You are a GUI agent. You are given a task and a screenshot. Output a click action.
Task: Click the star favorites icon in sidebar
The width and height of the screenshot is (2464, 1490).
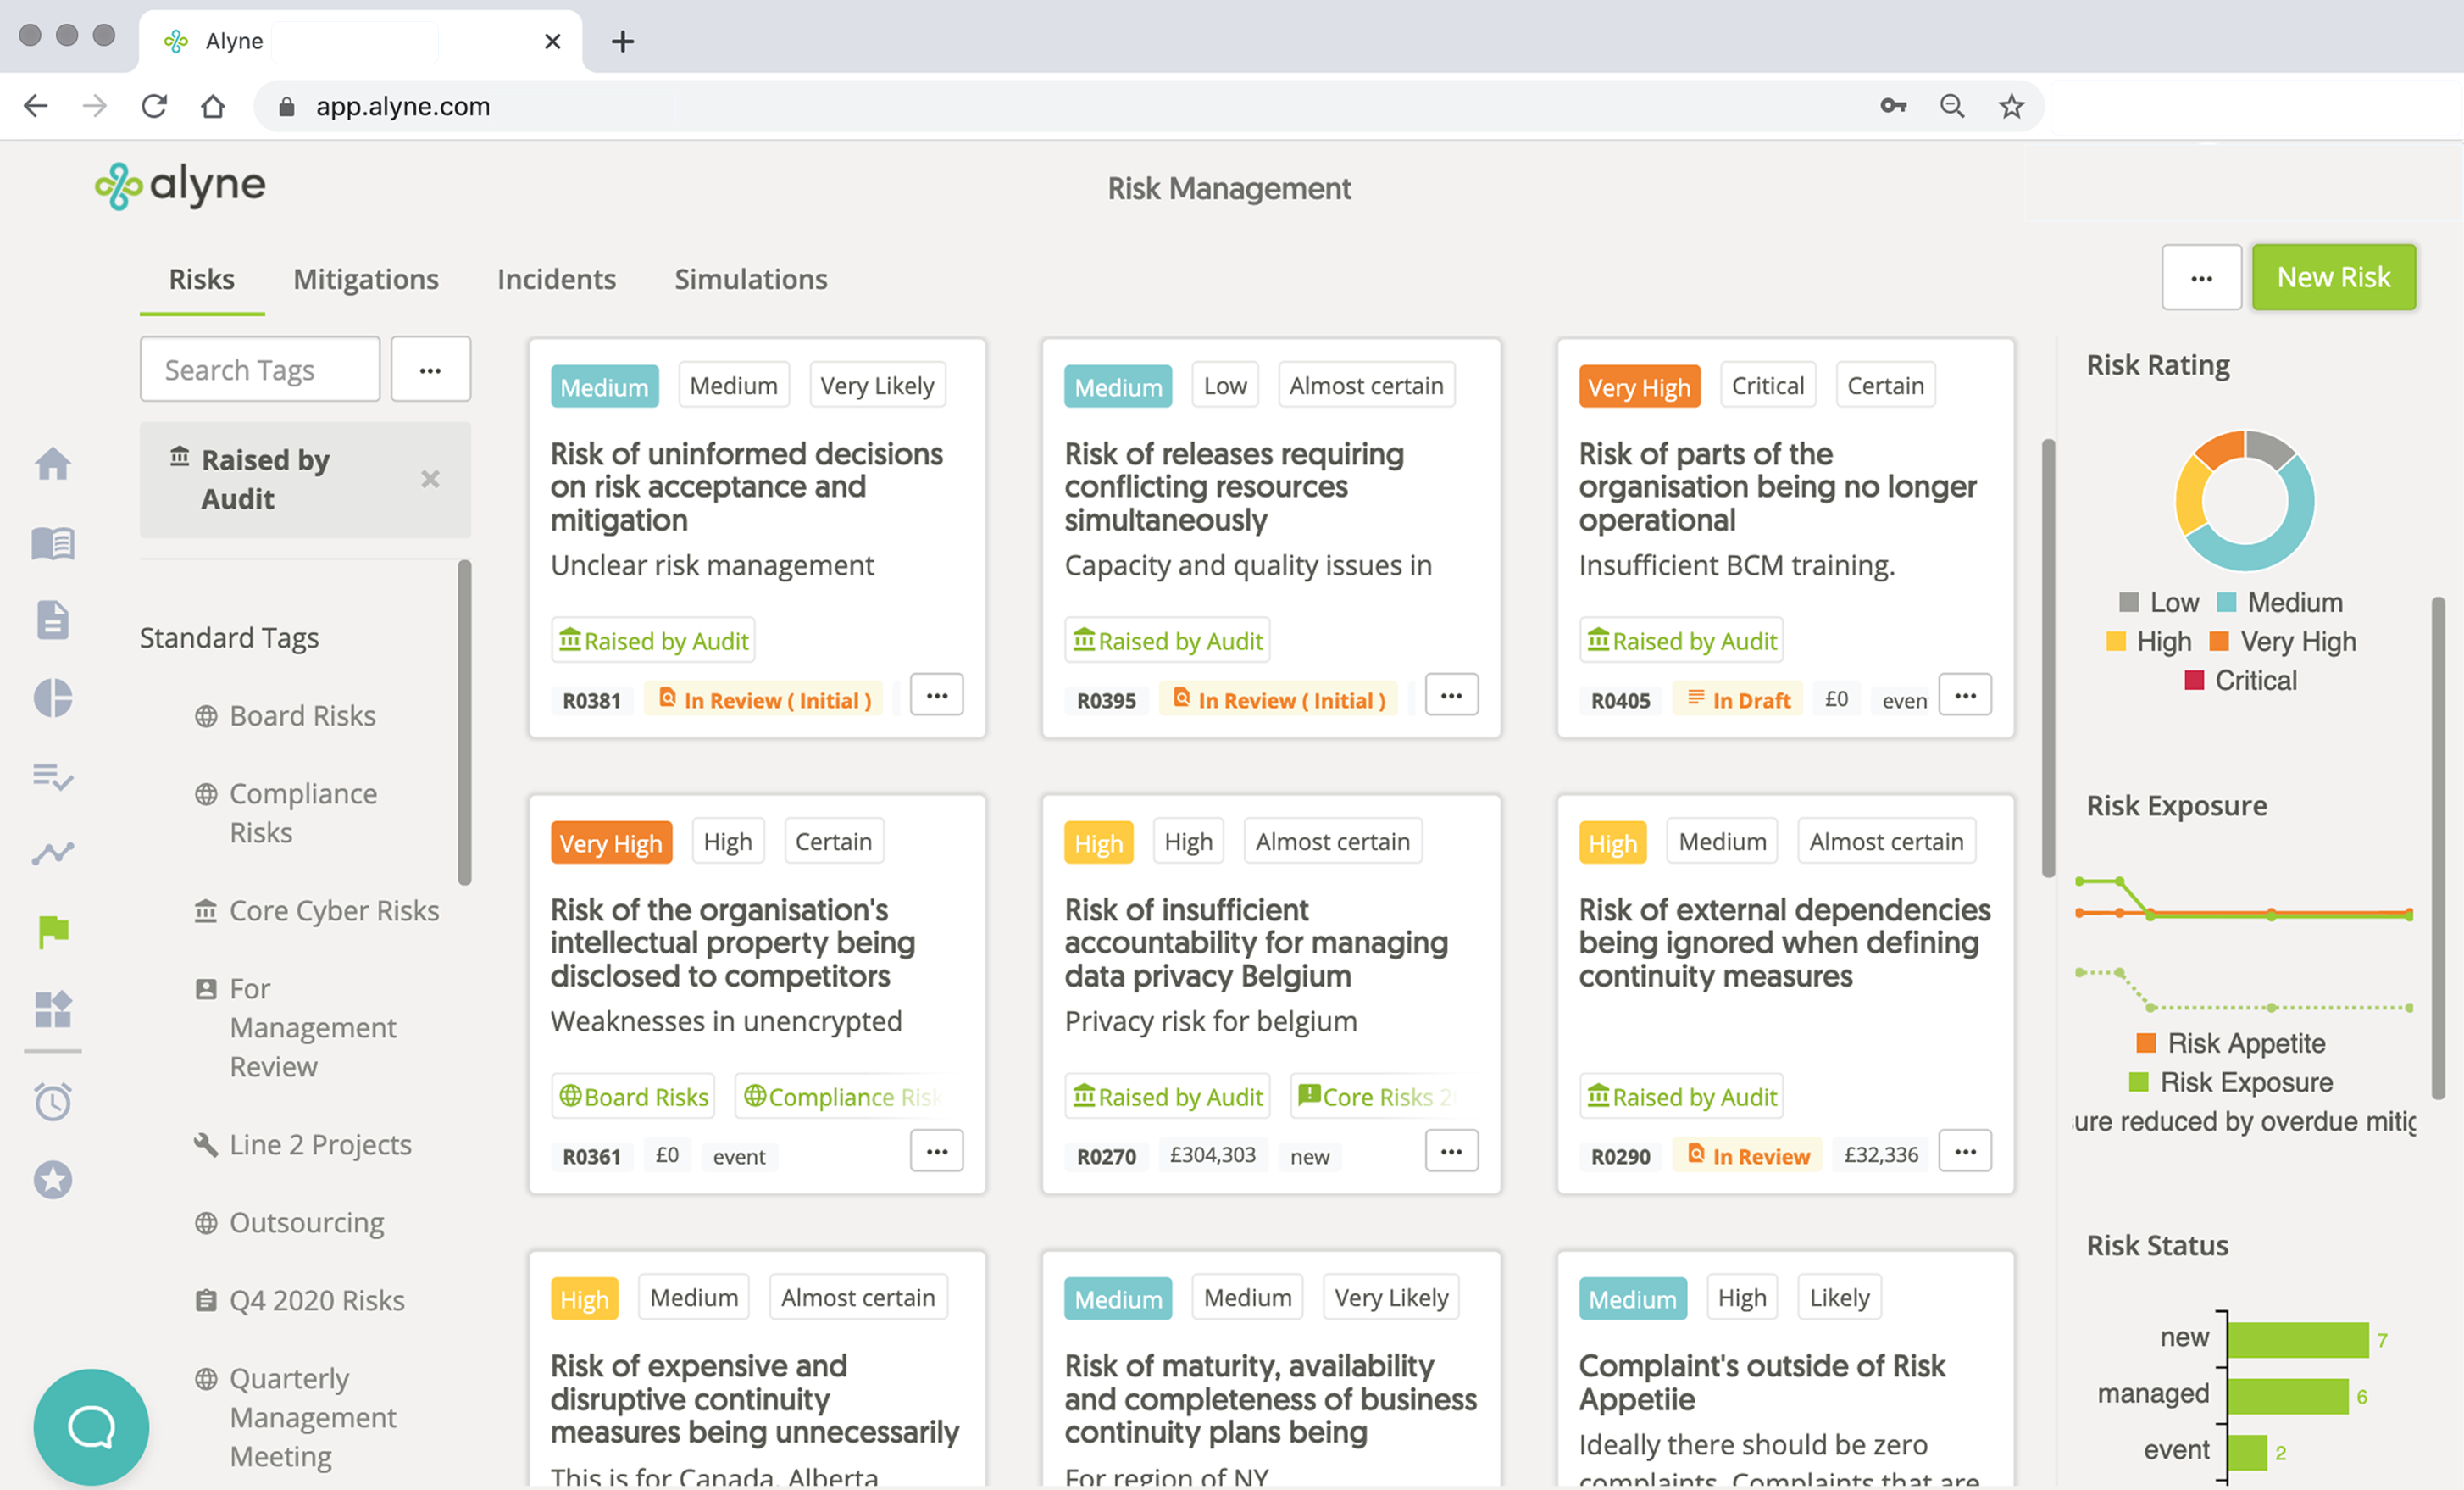(53, 1180)
